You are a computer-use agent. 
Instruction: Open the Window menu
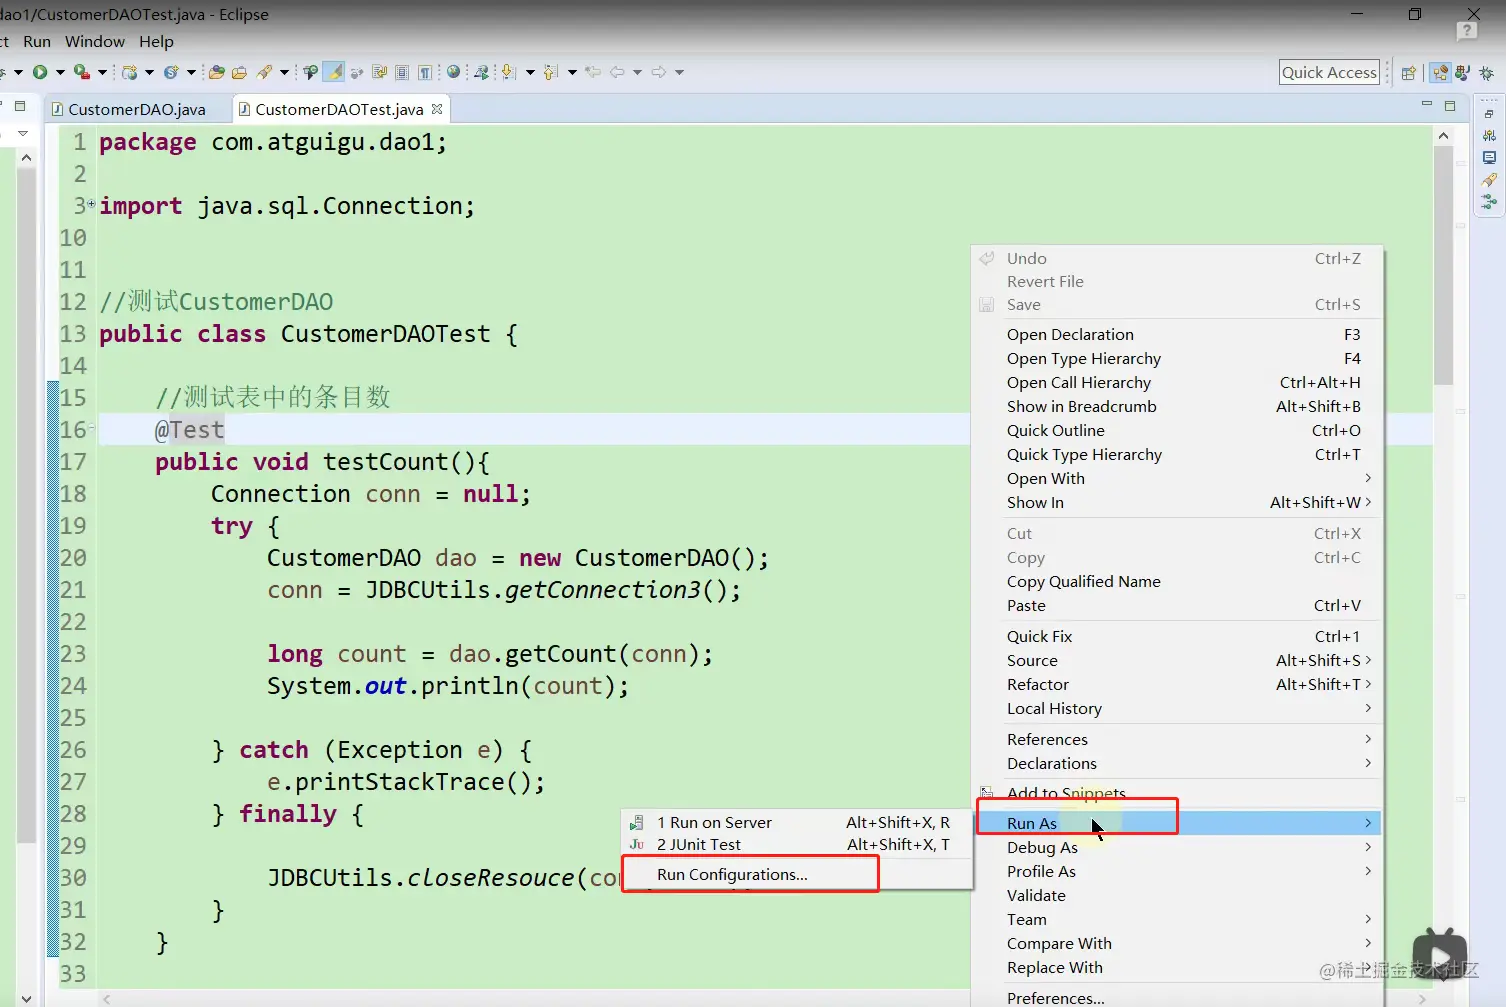tap(95, 41)
